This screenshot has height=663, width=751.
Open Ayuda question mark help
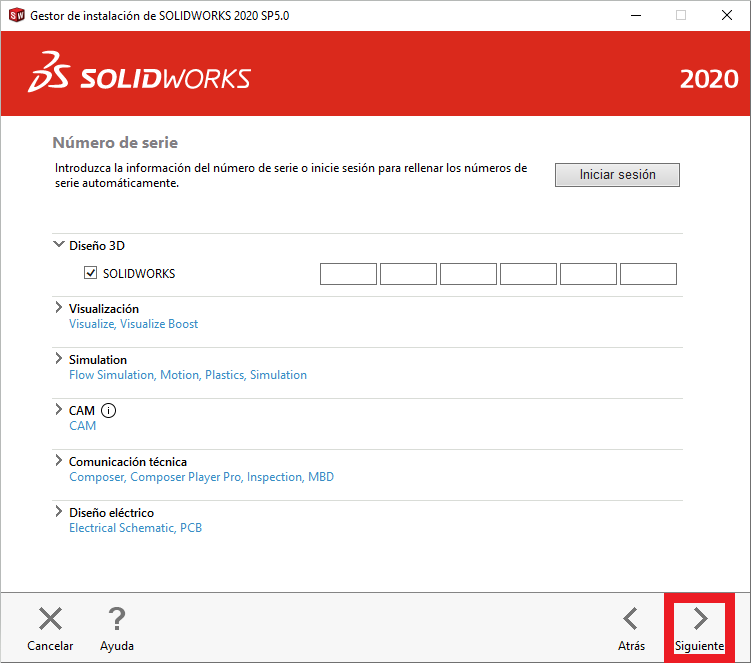116,618
